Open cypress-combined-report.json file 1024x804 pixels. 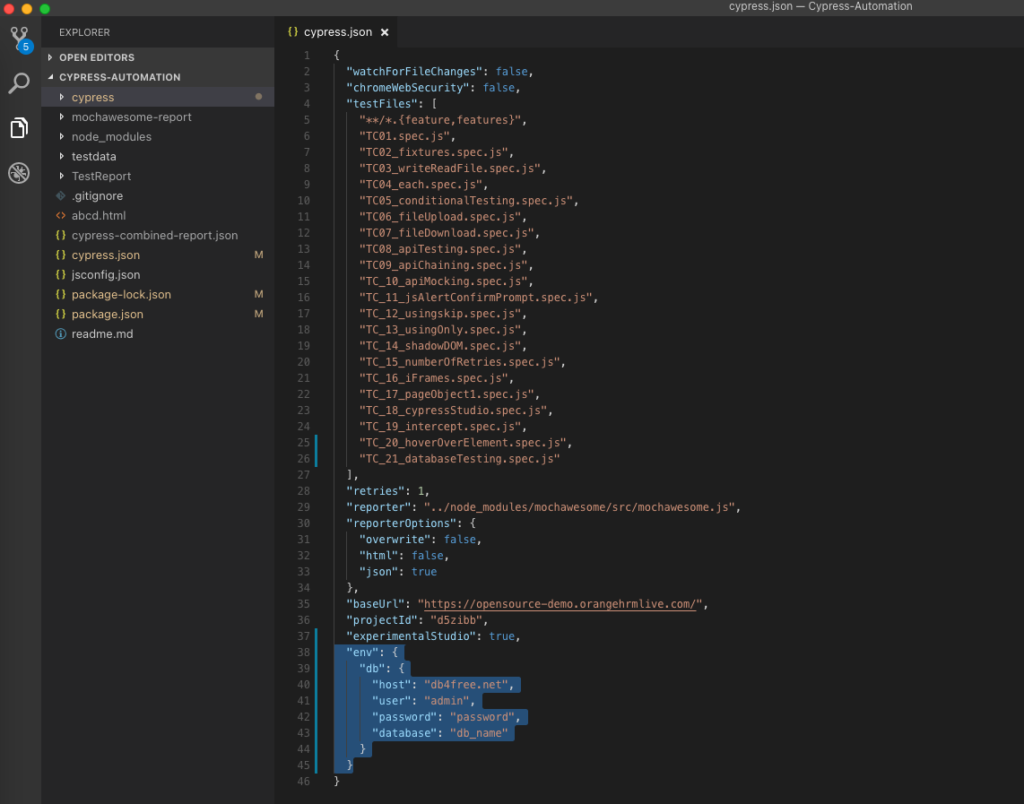click(154, 236)
